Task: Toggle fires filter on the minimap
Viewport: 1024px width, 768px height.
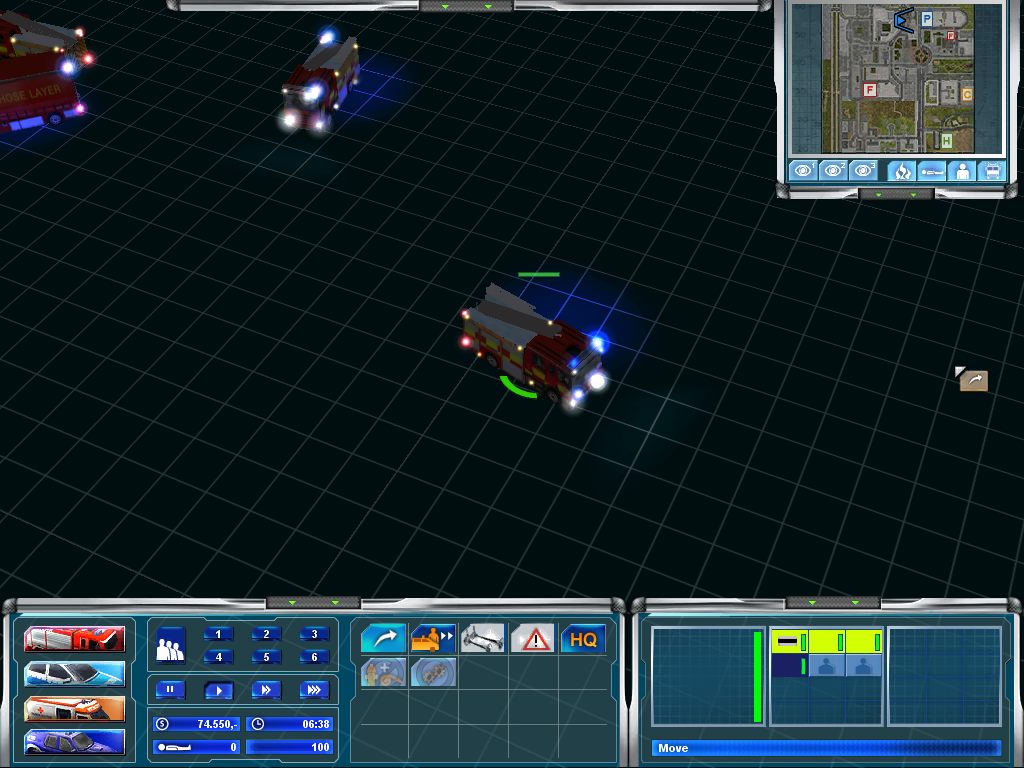Action: (x=902, y=171)
